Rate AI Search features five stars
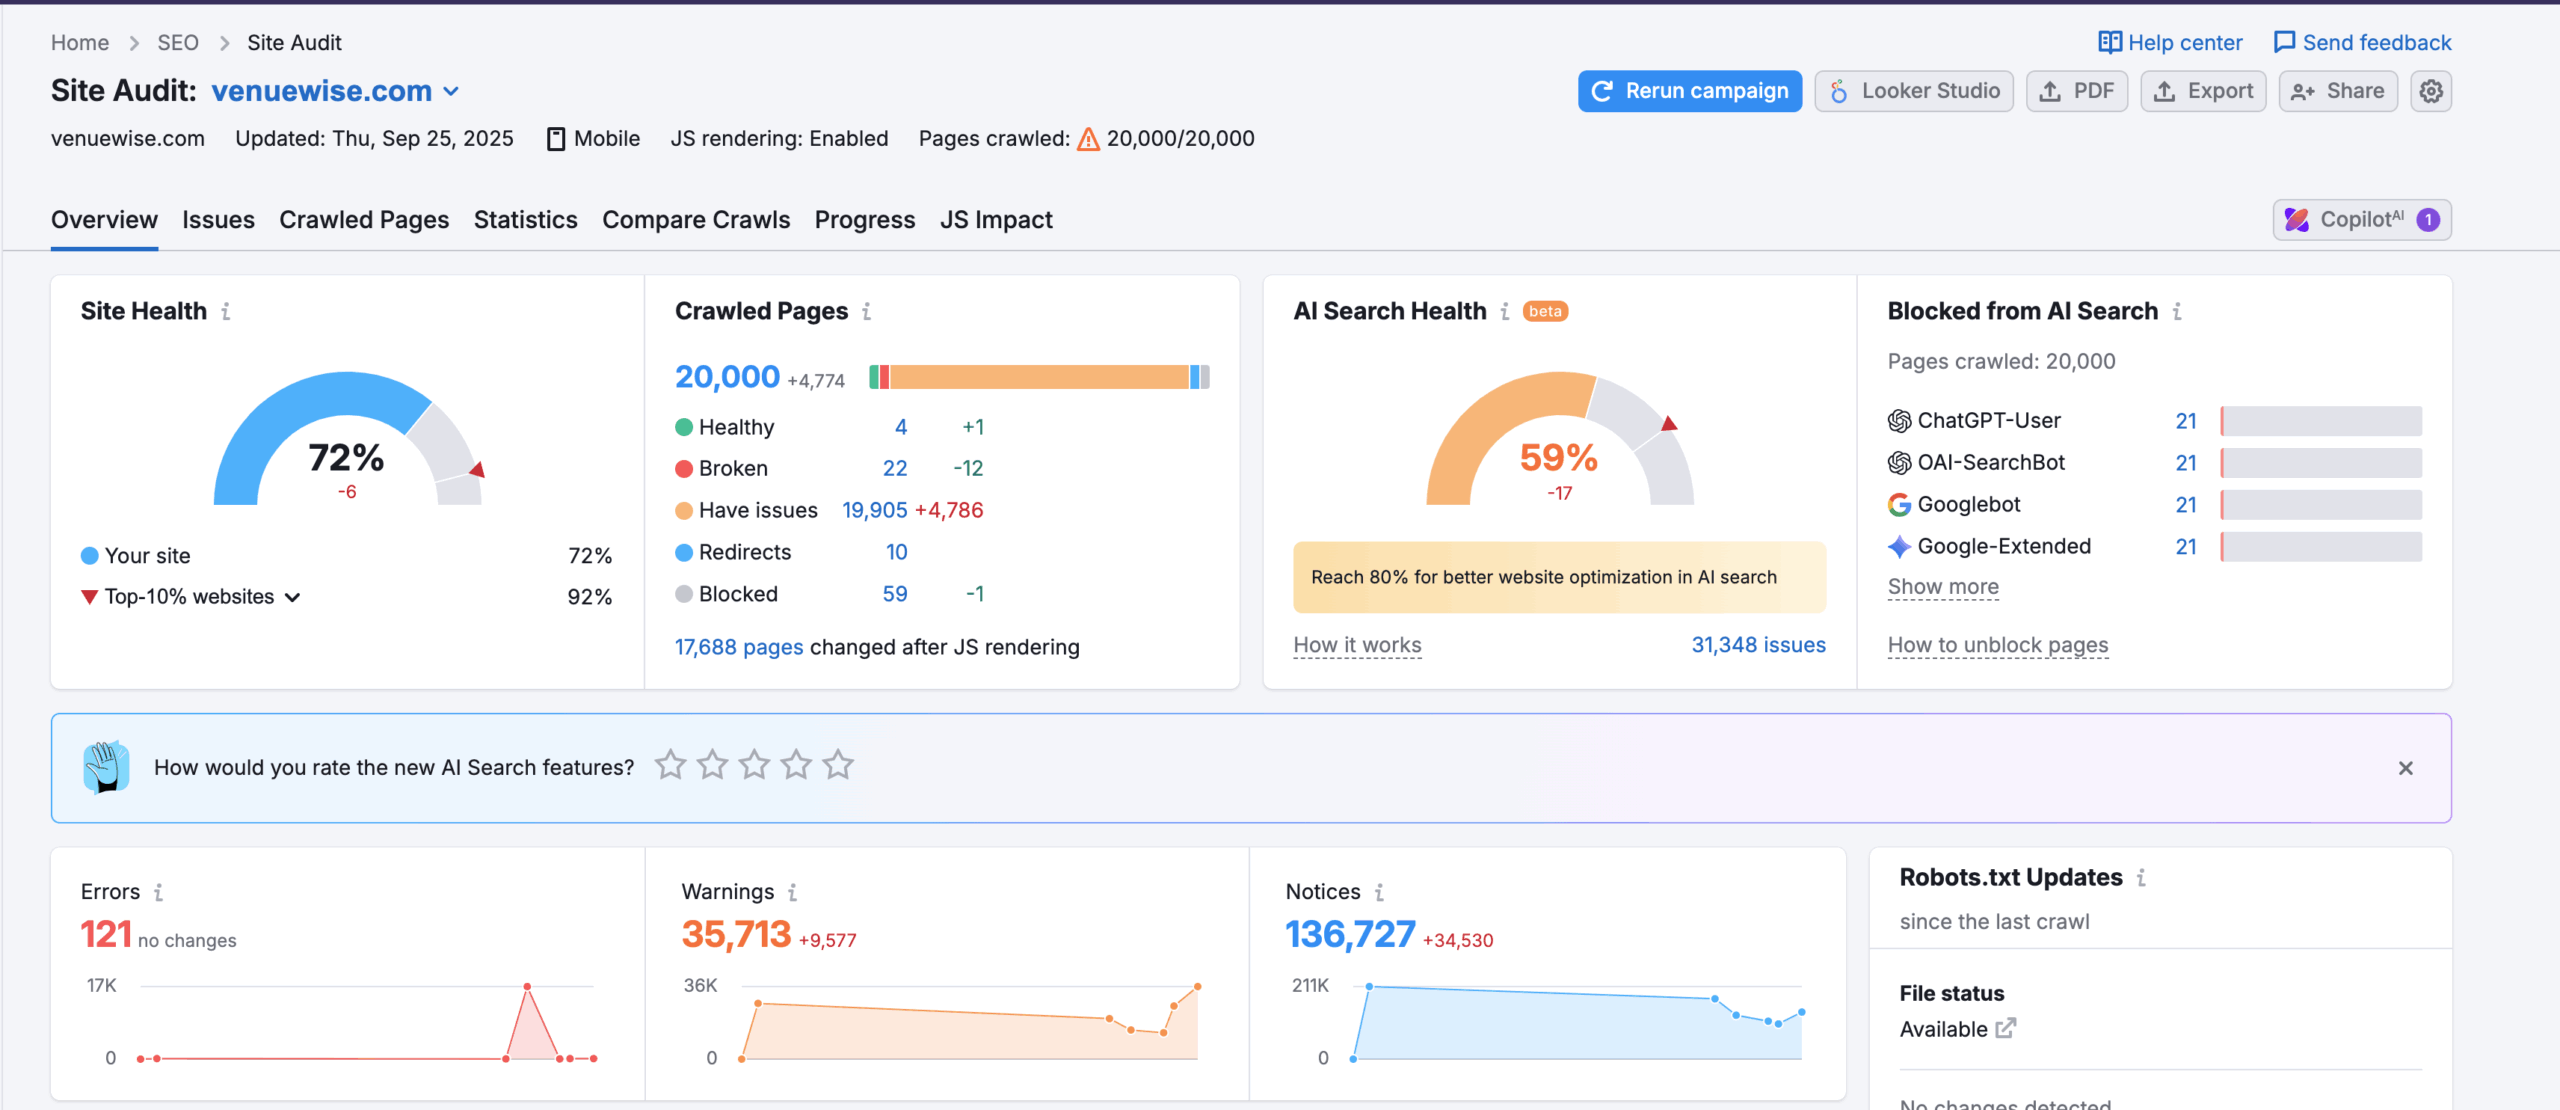 coord(837,766)
